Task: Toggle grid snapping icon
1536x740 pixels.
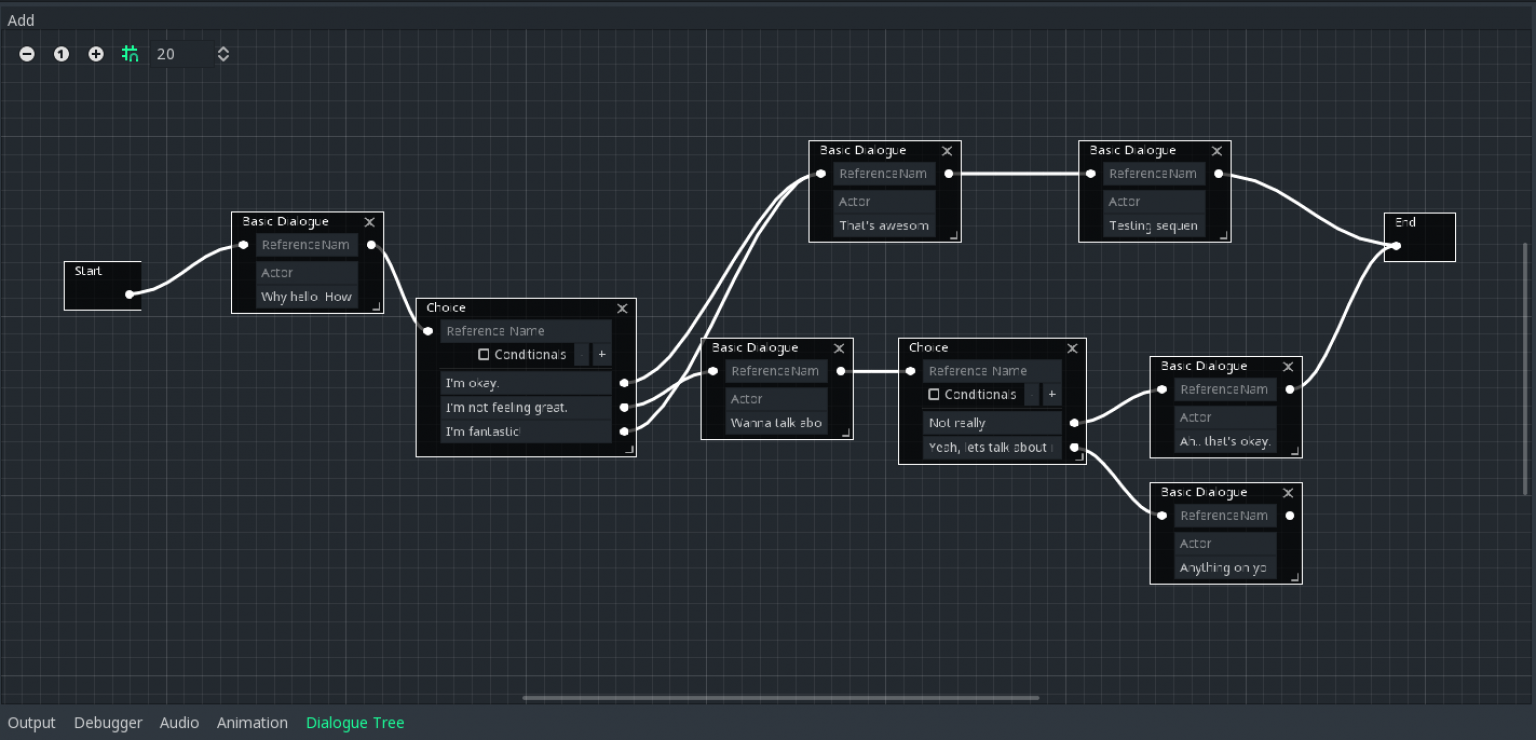Action: coord(130,54)
